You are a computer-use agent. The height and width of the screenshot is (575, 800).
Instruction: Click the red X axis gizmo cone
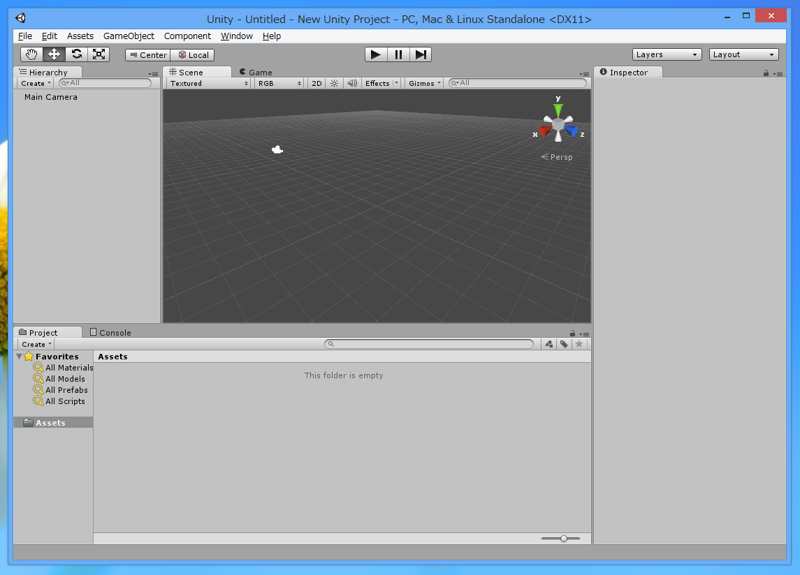coord(544,132)
